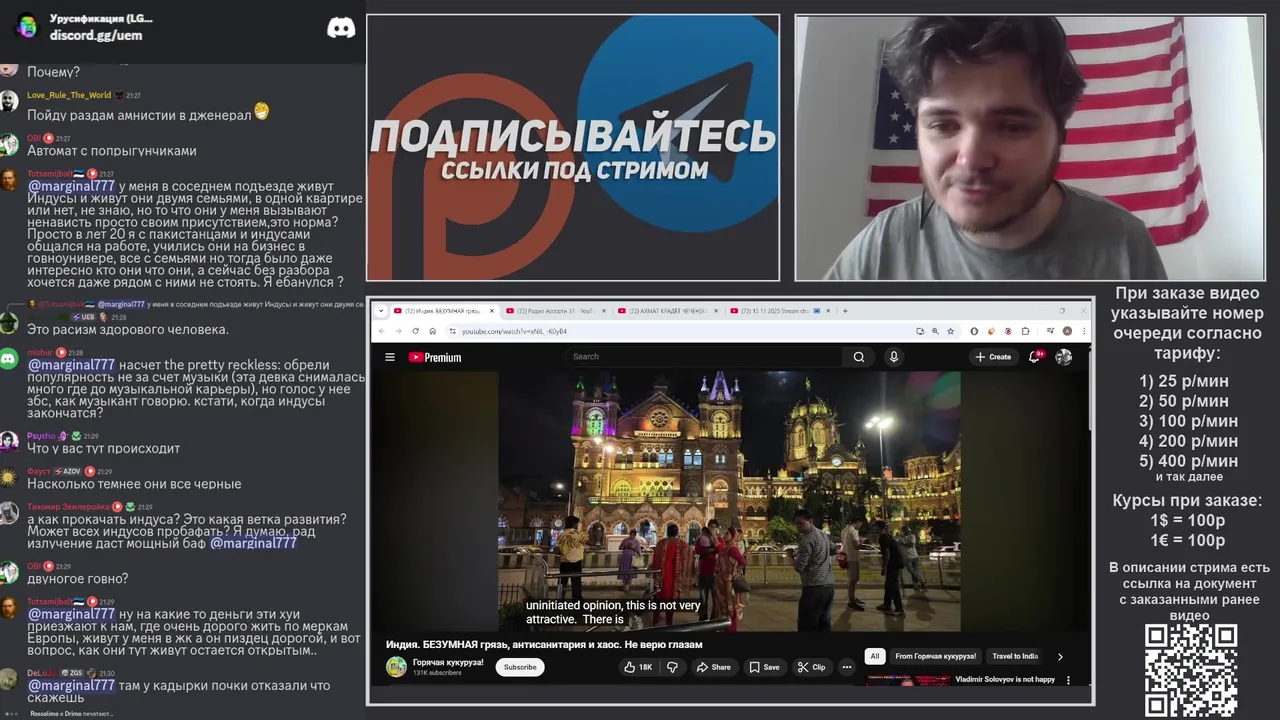Image resolution: width=1280 pixels, height=720 pixels.
Task: Click the 'двуногое говно?' chat message
Action: pyautogui.click(x=78, y=579)
